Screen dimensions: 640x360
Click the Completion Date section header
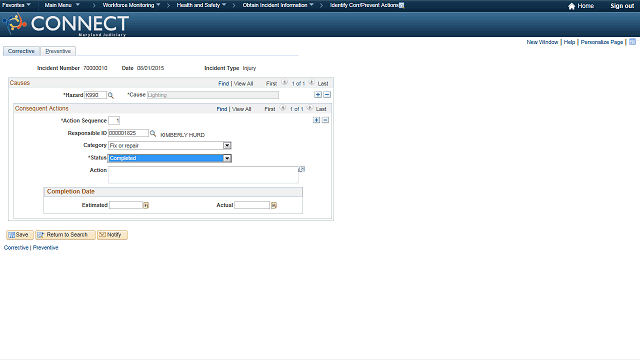coord(173,191)
